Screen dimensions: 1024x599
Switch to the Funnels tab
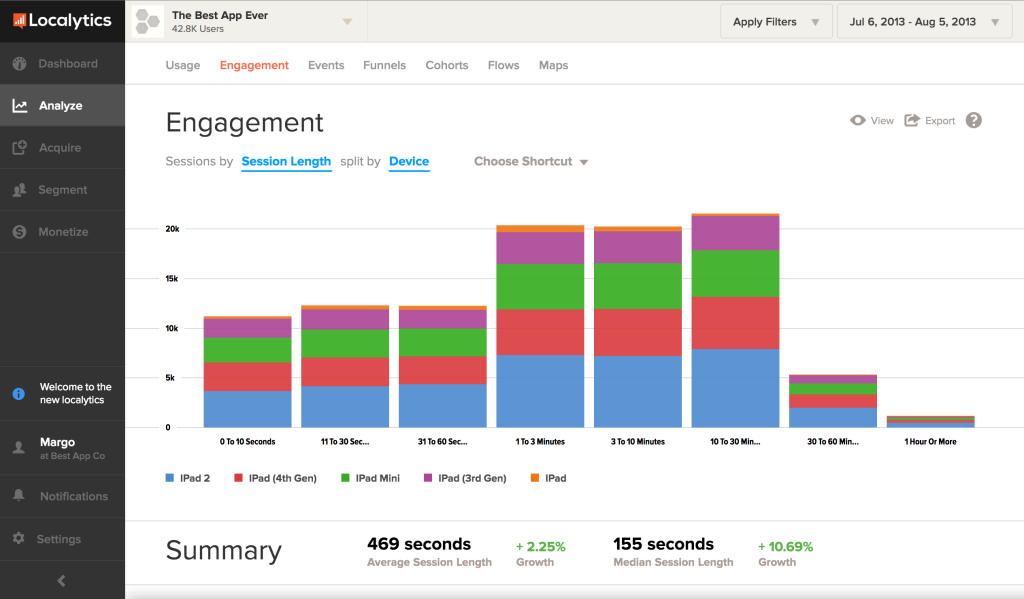click(x=384, y=65)
